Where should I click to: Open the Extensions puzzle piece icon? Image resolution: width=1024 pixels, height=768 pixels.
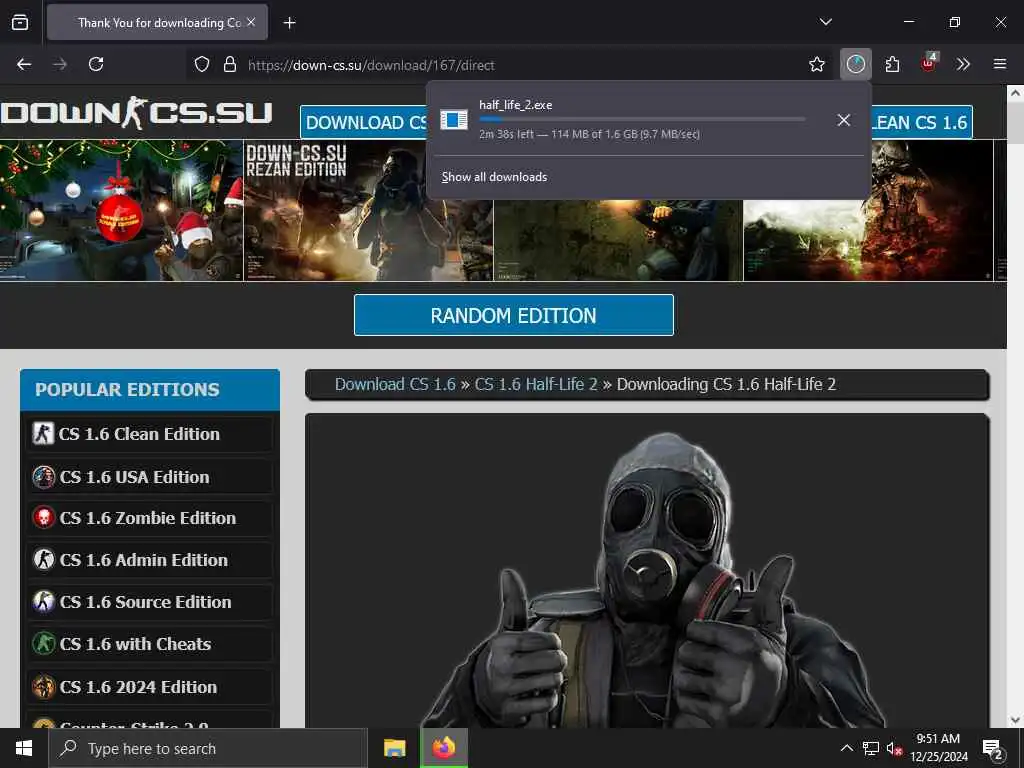click(892, 64)
